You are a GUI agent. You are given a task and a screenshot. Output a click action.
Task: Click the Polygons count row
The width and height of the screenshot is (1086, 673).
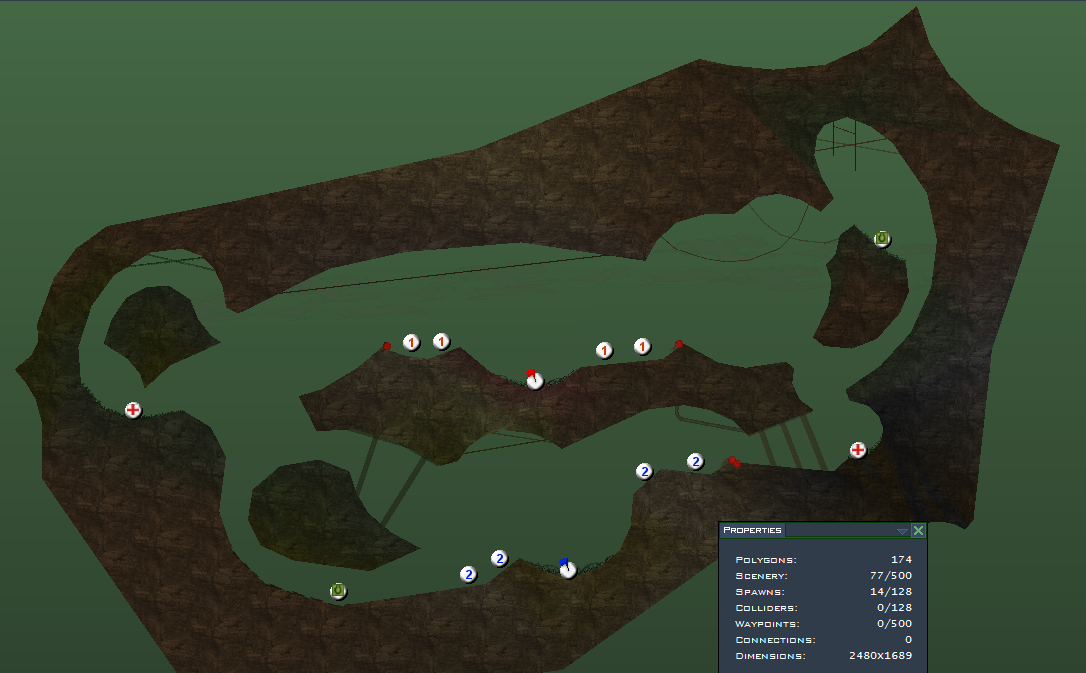pos(823,560)
